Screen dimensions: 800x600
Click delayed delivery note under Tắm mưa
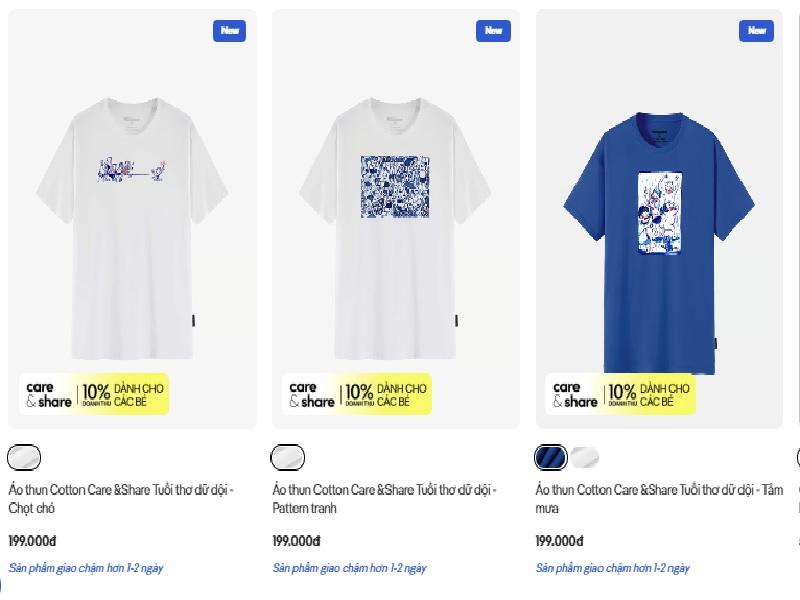coord(613,568)
